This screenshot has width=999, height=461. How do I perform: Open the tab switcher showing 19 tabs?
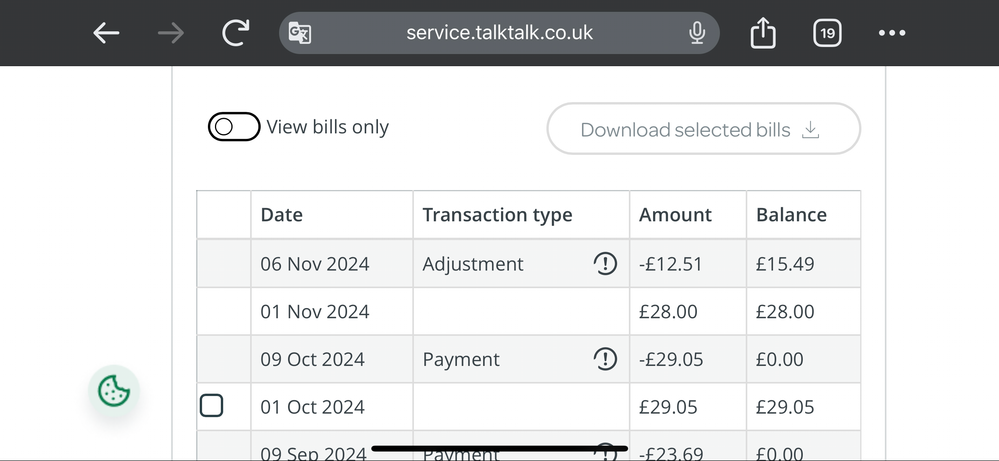[827, 33]
